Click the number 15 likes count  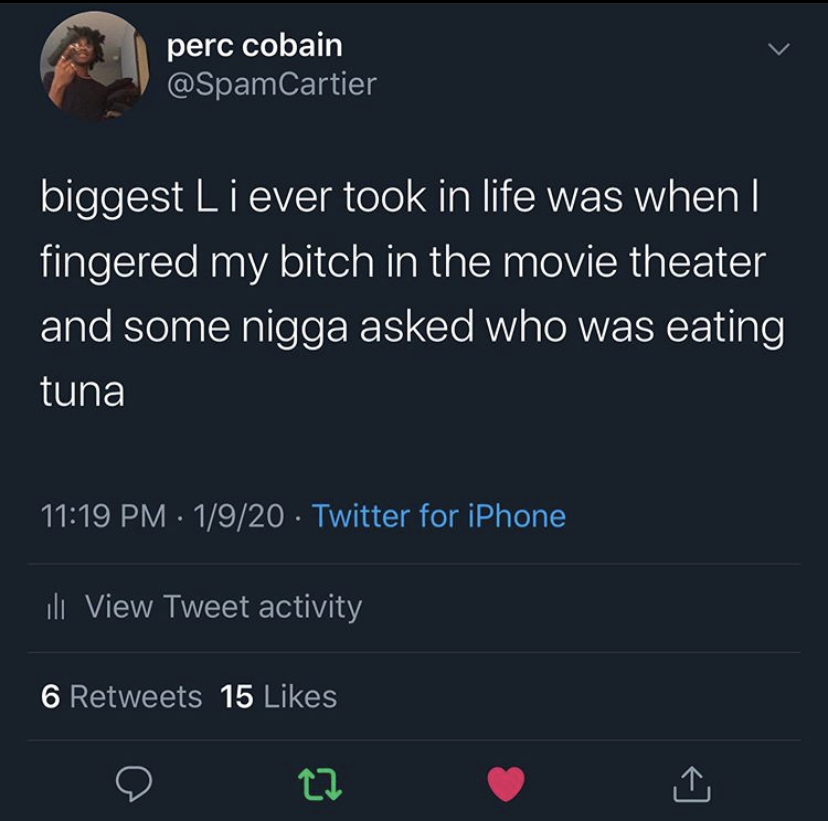pyautogui.click(x=237, y=696)
